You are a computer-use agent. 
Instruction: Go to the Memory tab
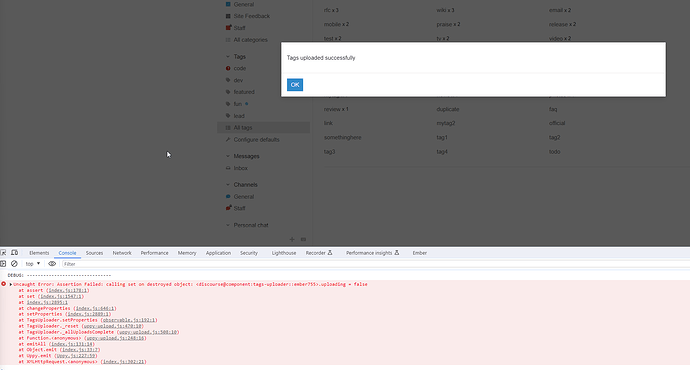click(x=187, y=253)
